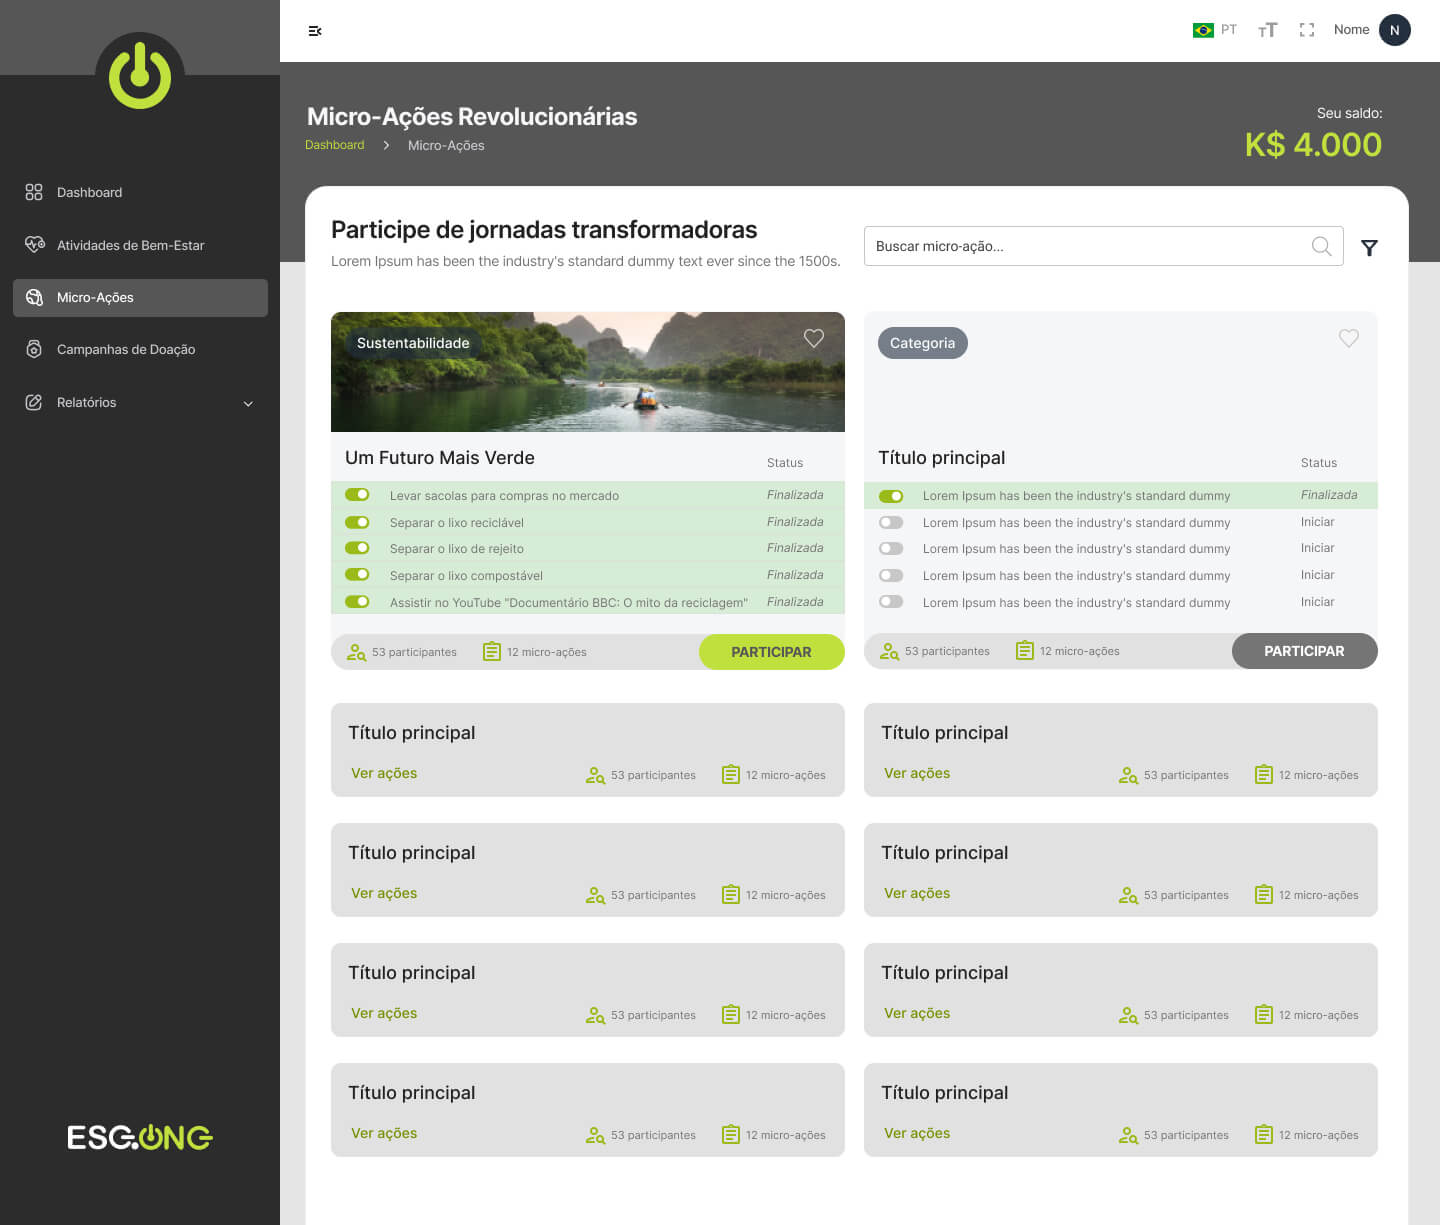
Task: Click the sidebar collapse menu icon
Action: 315,31
